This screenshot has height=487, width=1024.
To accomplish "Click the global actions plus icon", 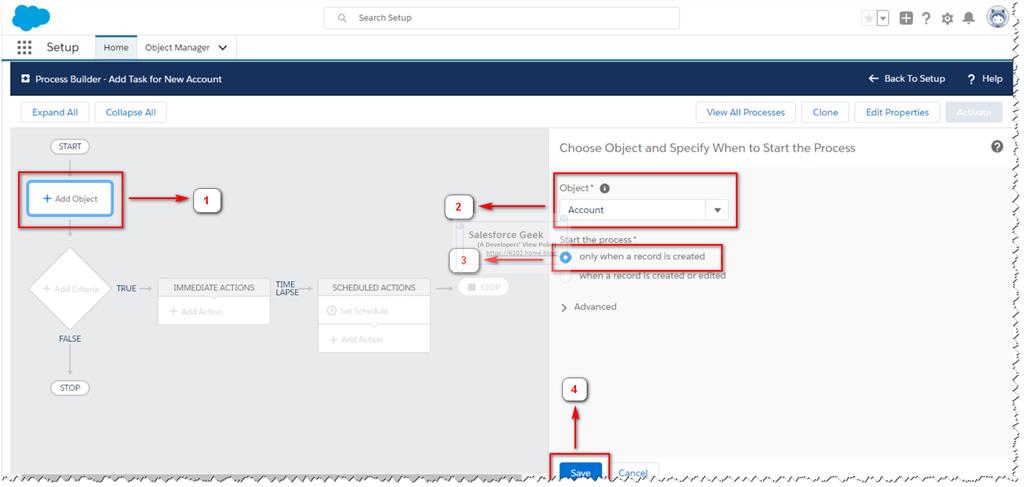I will pos(906,19).
